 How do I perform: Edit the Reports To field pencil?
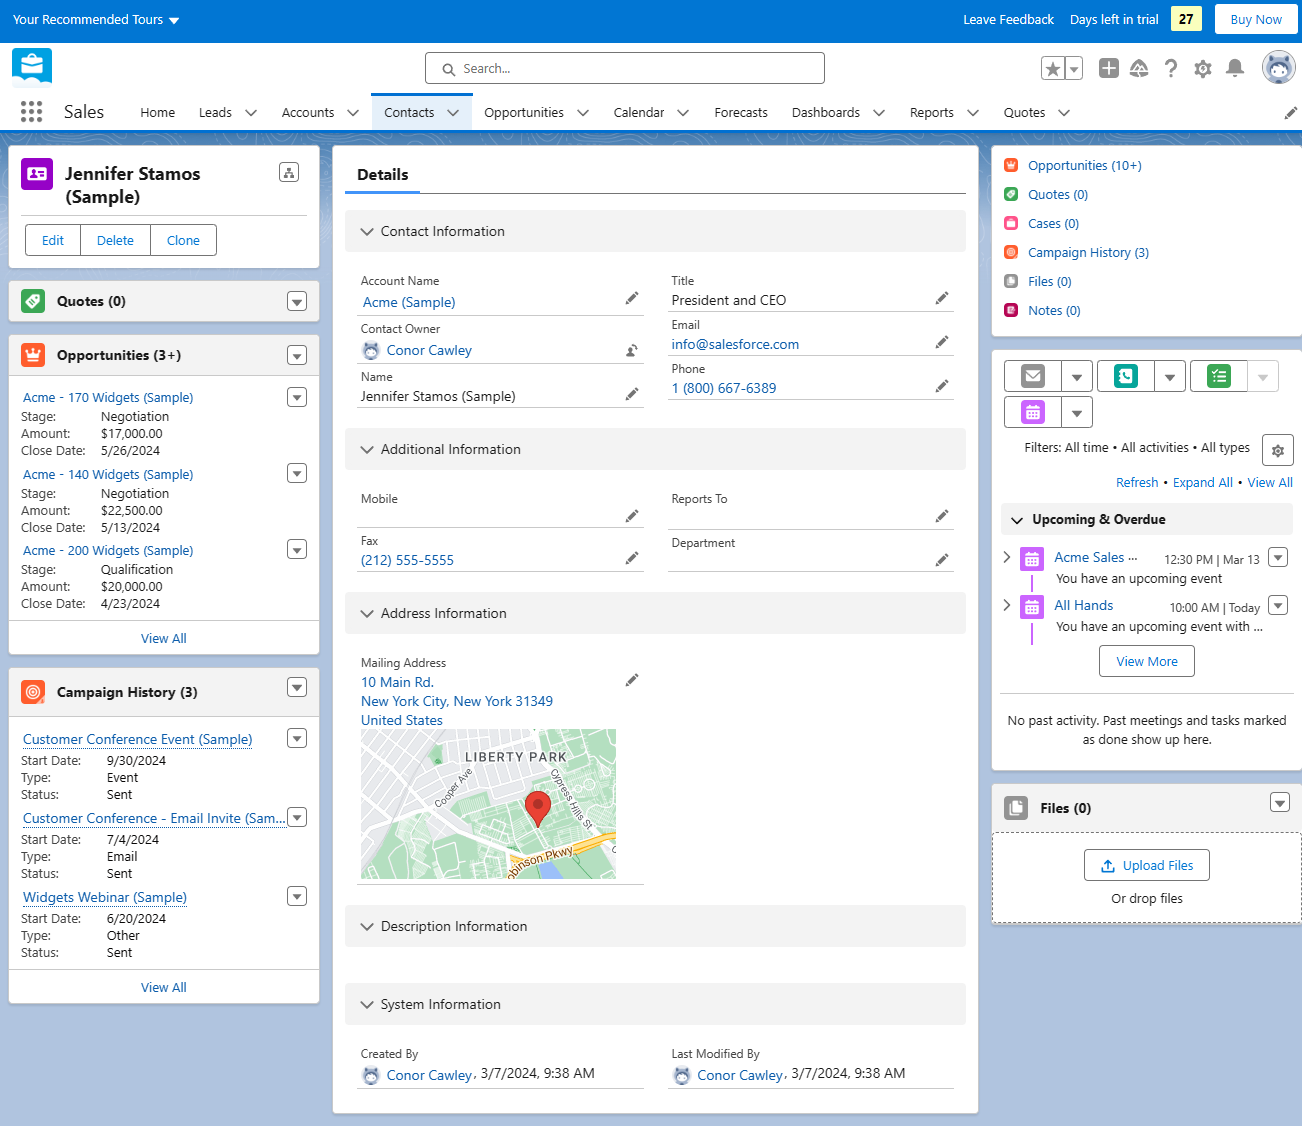(942, 516)
